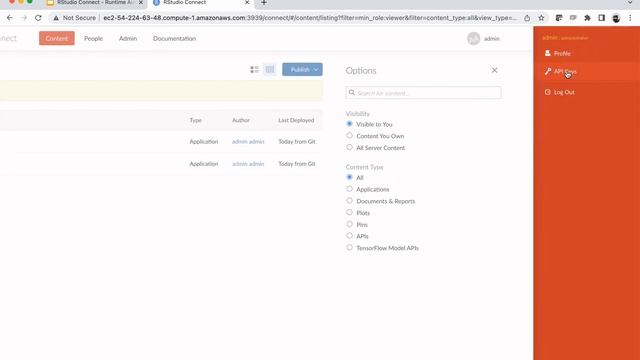Select the All content type radio
The height and width of the screenshot is (360, 640).
pyautogui.click(x=349, y=177)
